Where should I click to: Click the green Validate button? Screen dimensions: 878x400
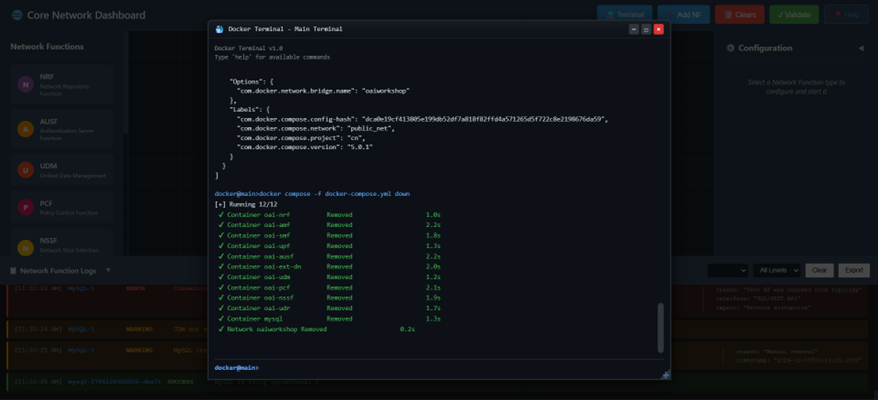pyautogui.click(x=793, y=15)
